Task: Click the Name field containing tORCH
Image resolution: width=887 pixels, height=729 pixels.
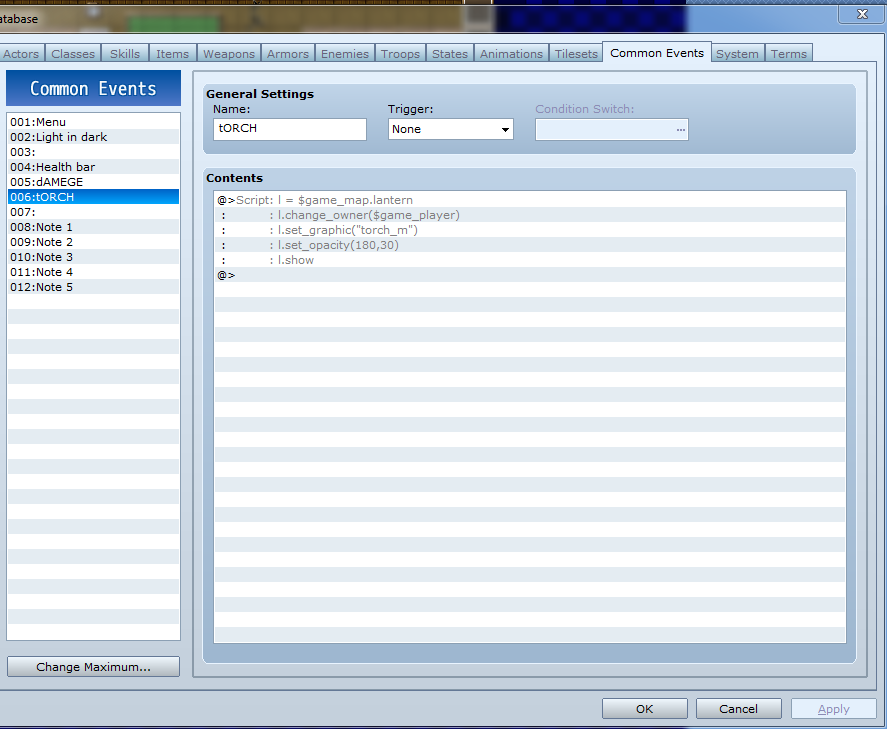Action: (x=290, y=129)
